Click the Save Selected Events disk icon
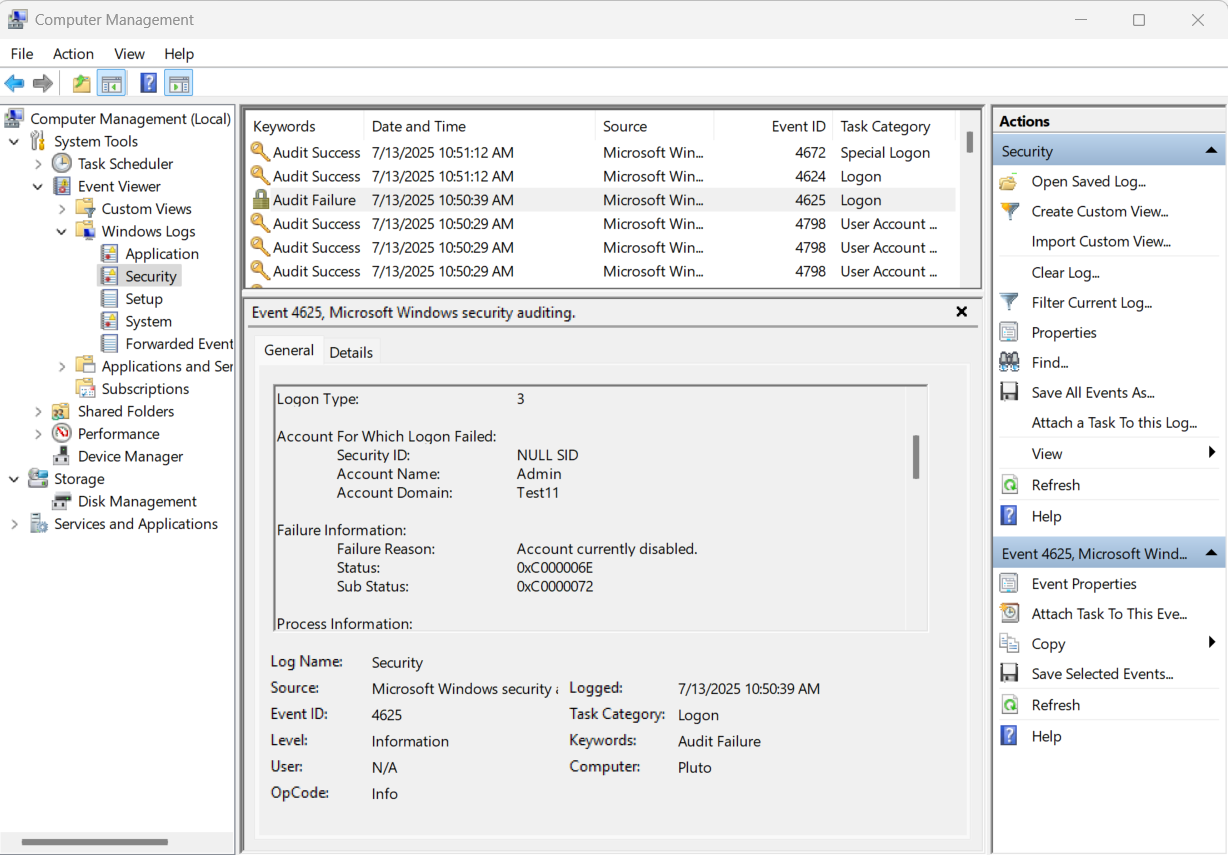Screen dimensions: 1228x855 click(1010, 674)
